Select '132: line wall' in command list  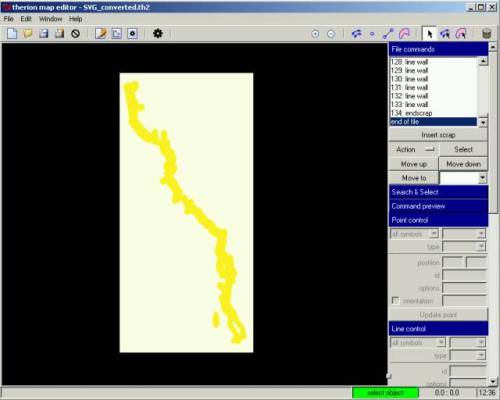pos(433,96)
